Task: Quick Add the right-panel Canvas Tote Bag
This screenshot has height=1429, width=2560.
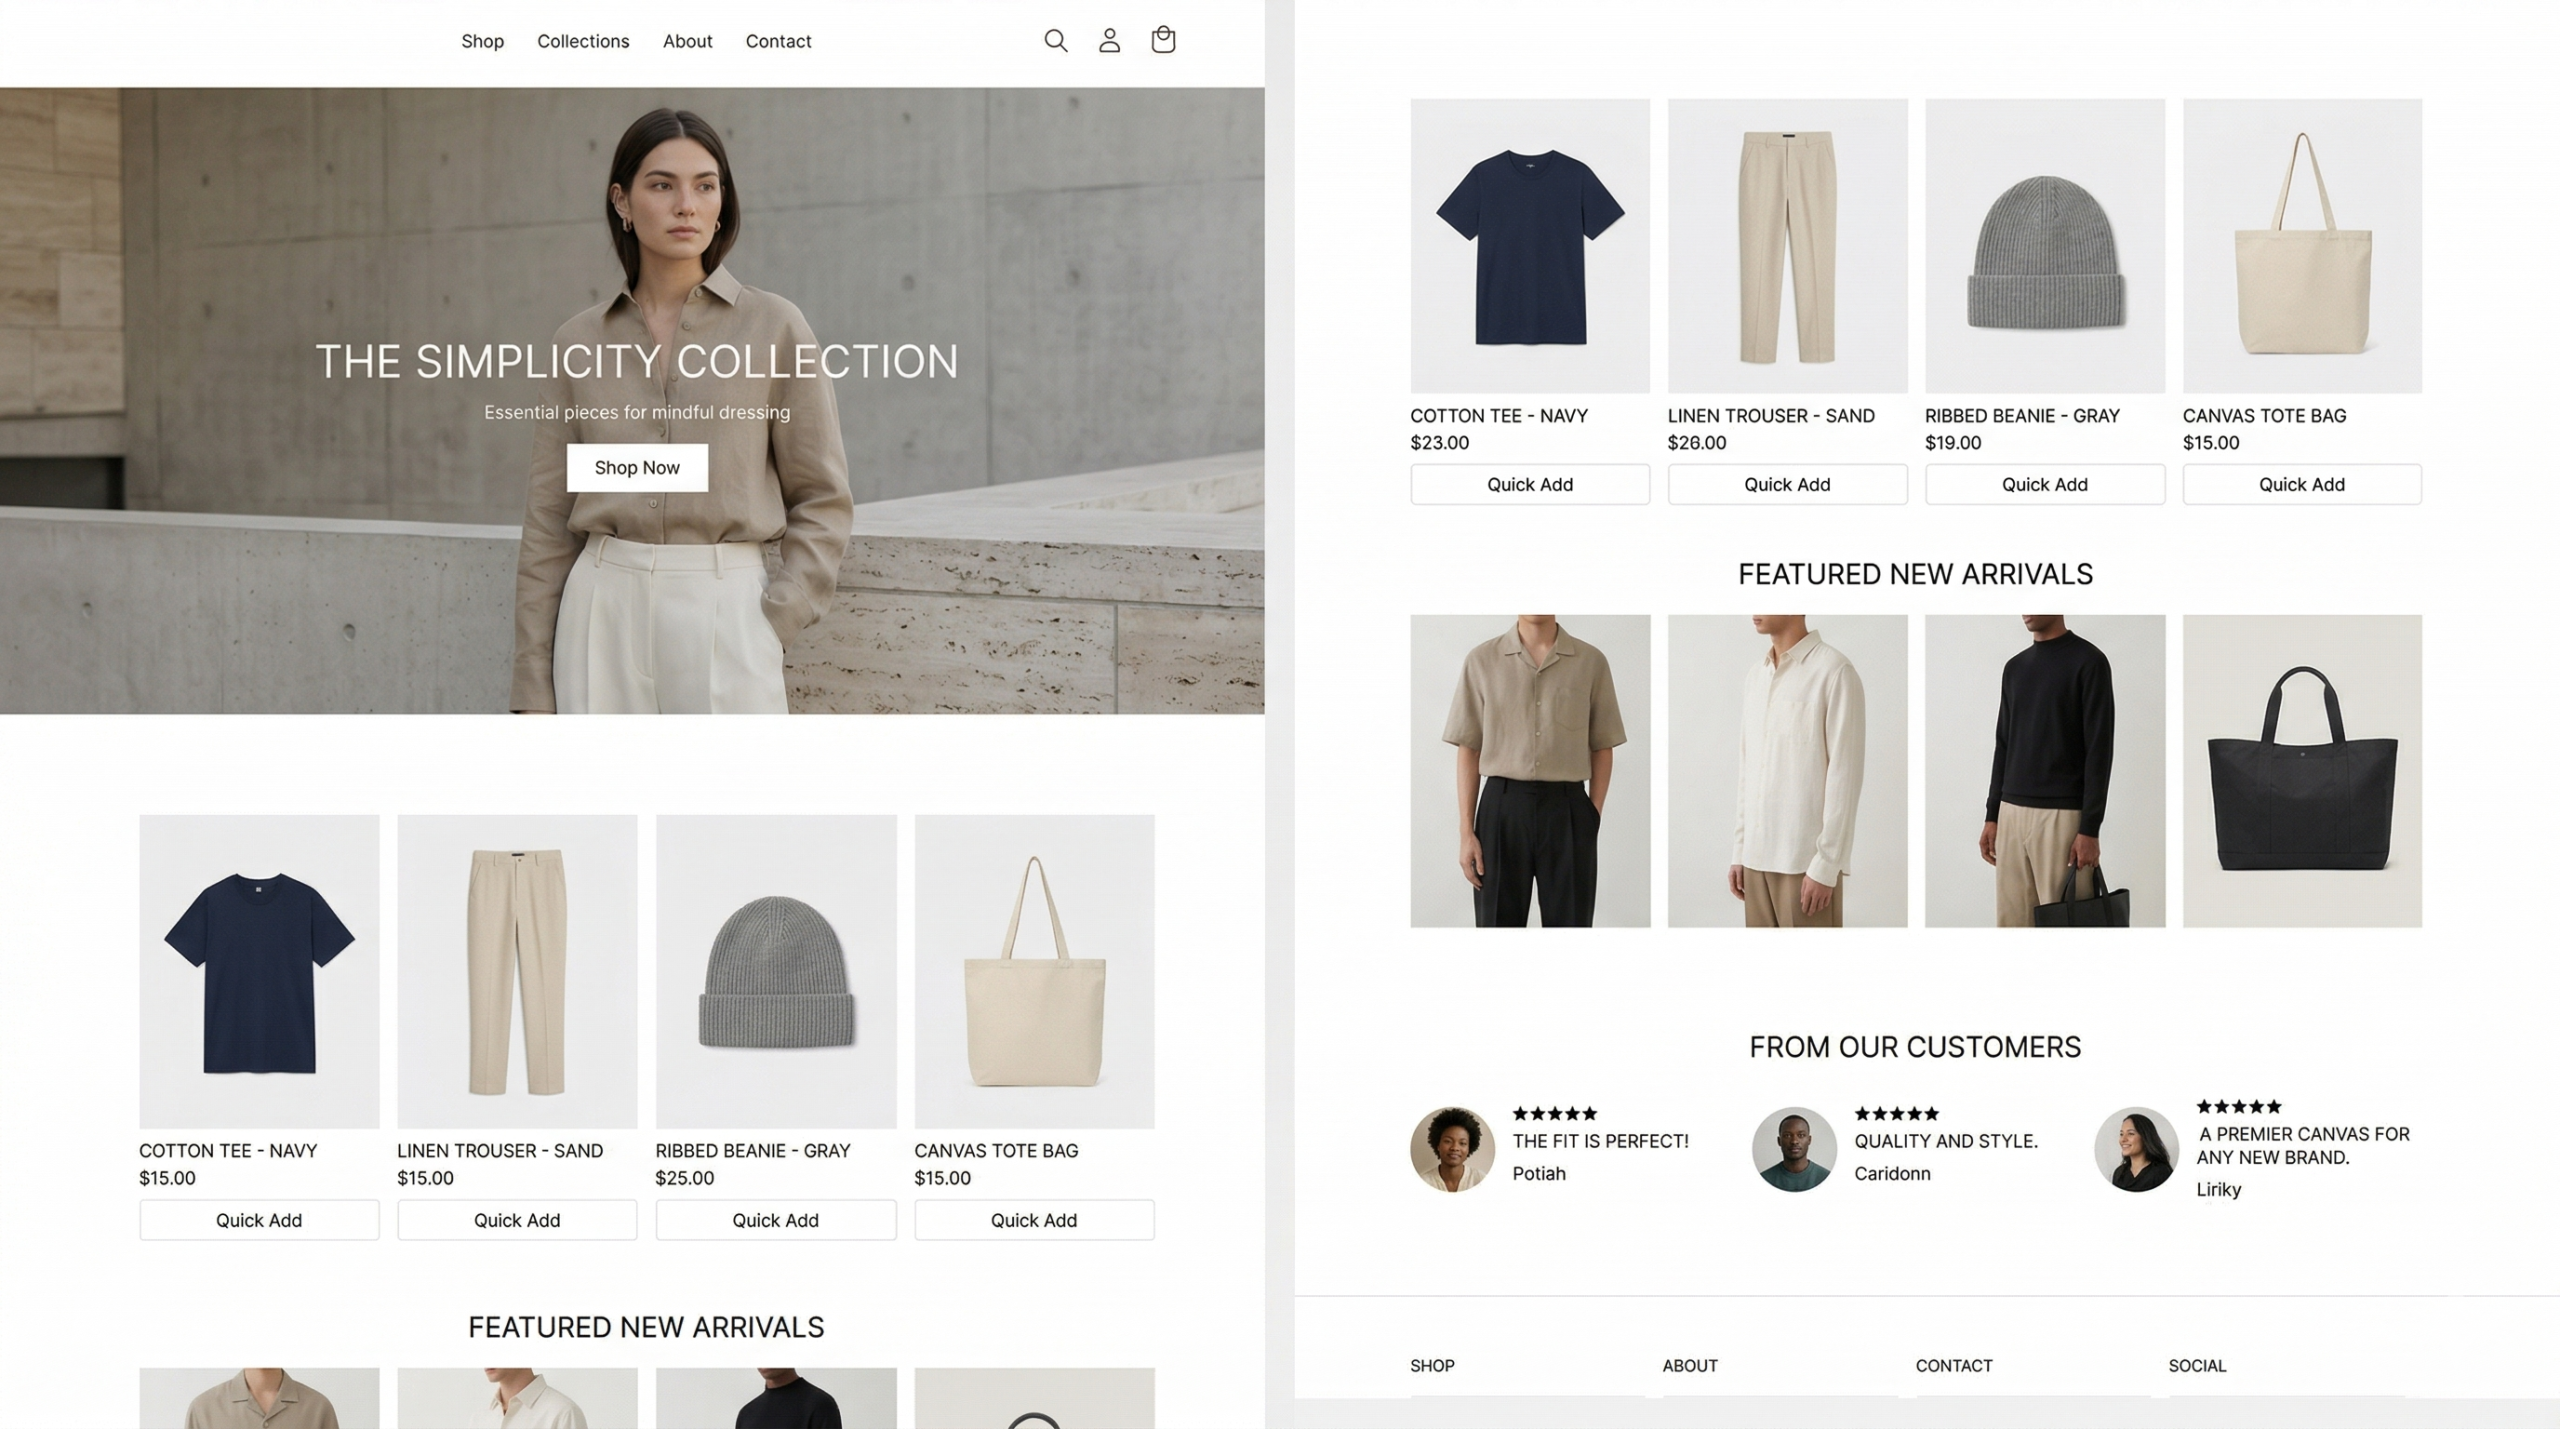Action: [x=2301, y=484]
